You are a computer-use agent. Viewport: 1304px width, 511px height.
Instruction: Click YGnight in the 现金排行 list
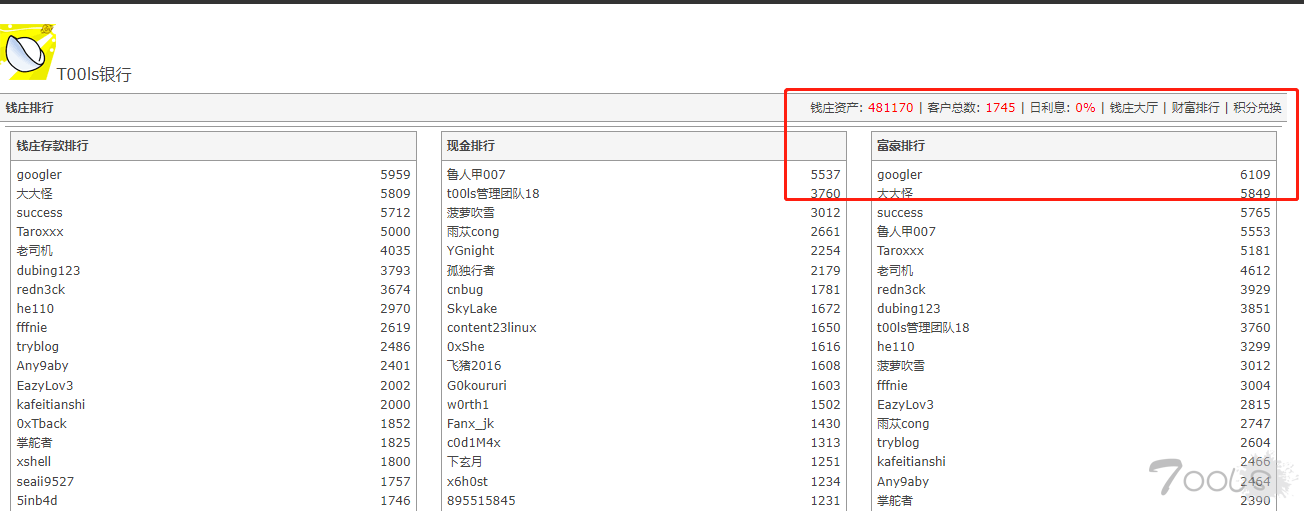(470, 251)
